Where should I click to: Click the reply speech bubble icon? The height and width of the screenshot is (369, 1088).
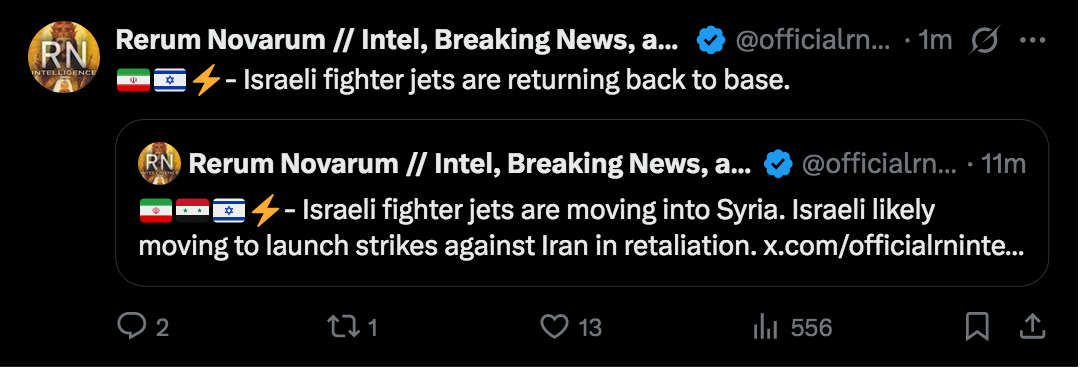131,327
